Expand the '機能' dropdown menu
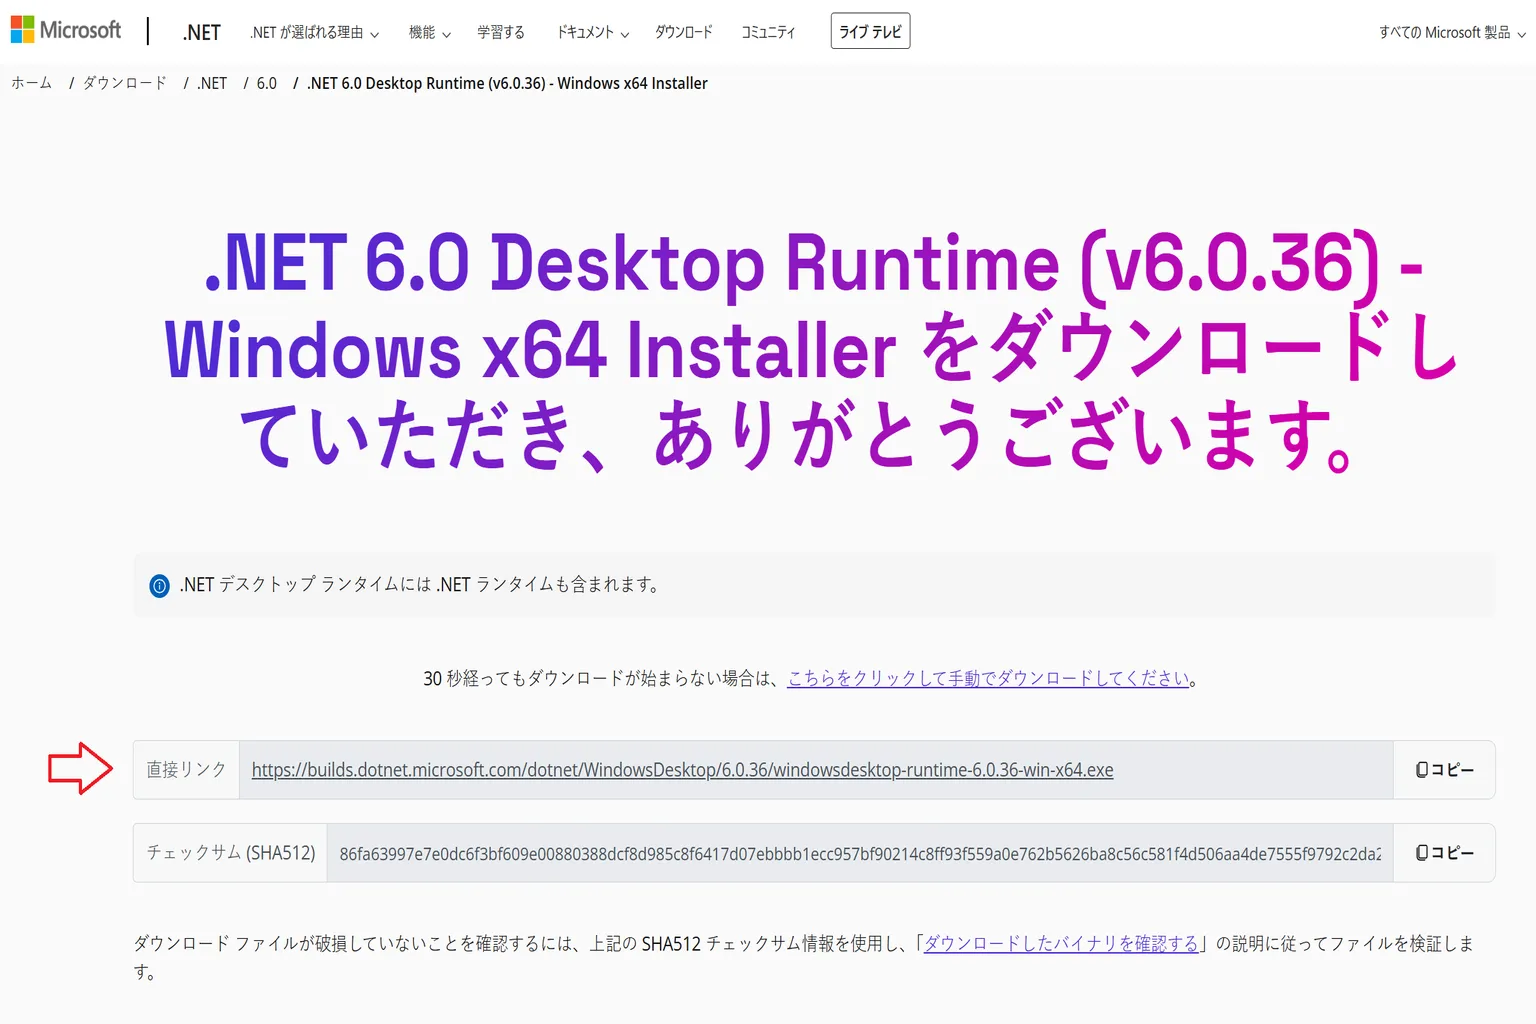Screen dimensions: 1536x1024 (x=430, y=33)
